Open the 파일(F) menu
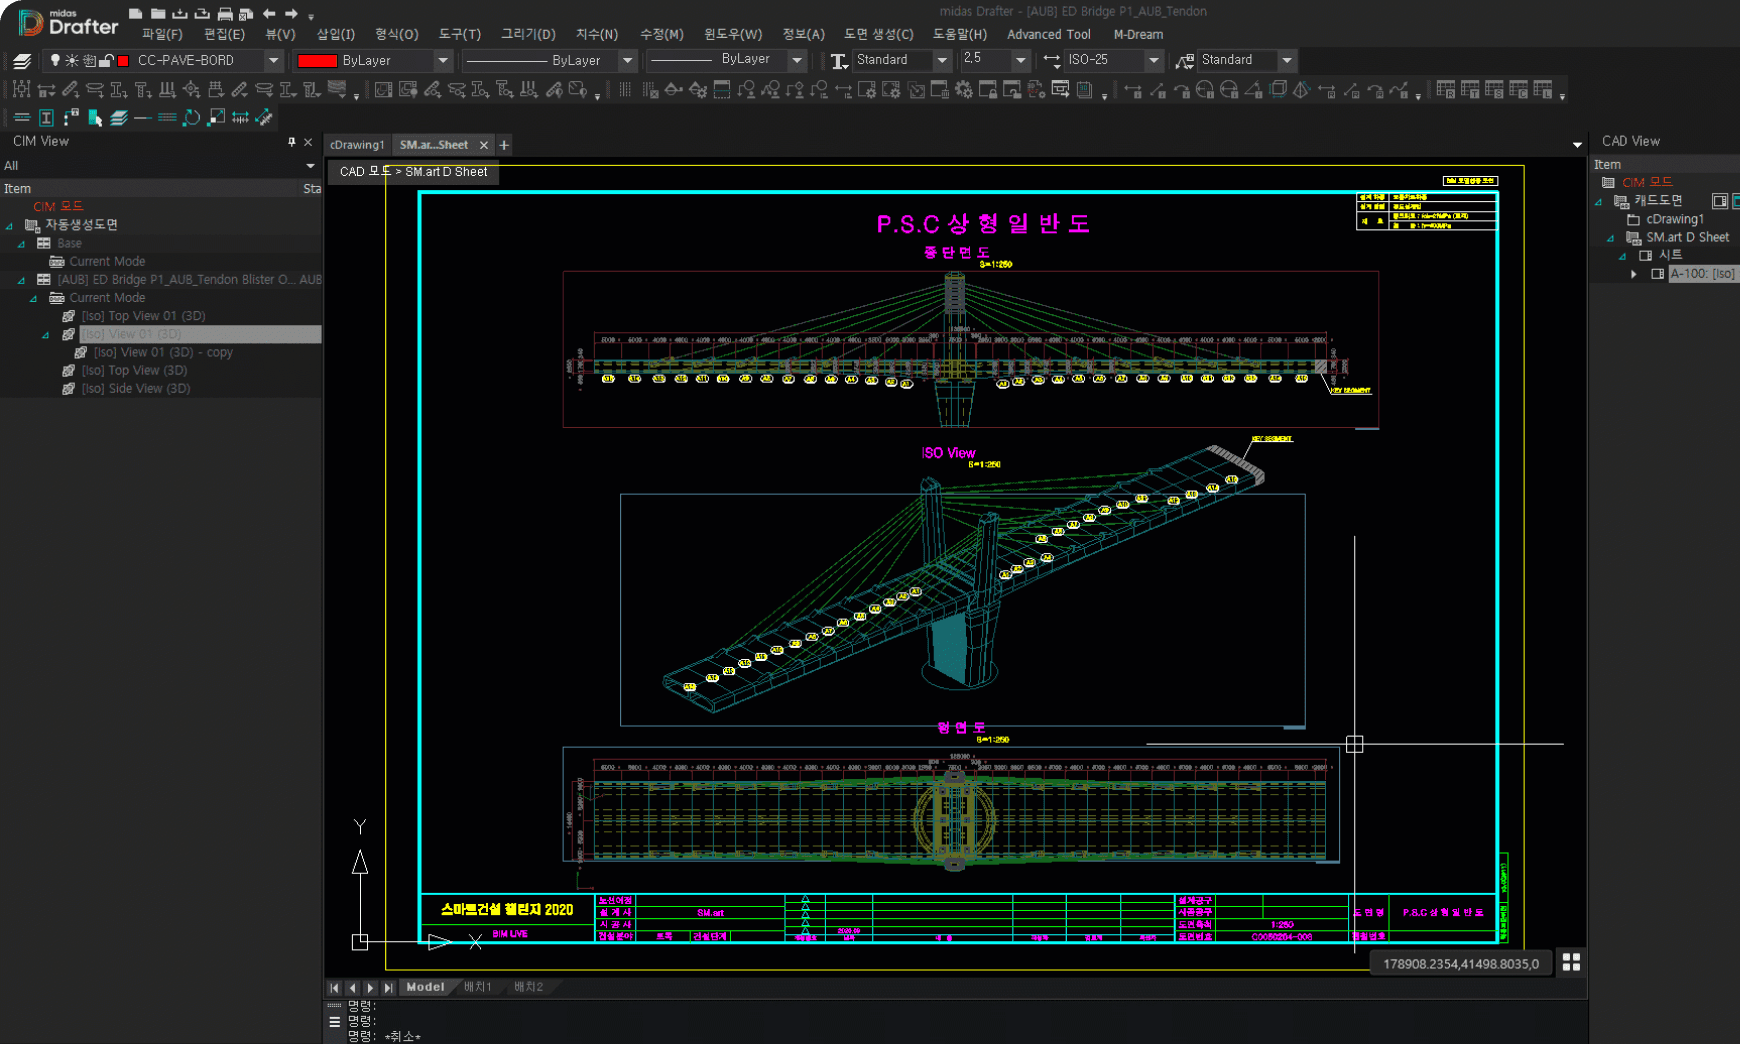Image resolution: width=1740 pixels, height=1044 pixels. tap(162, 34)
